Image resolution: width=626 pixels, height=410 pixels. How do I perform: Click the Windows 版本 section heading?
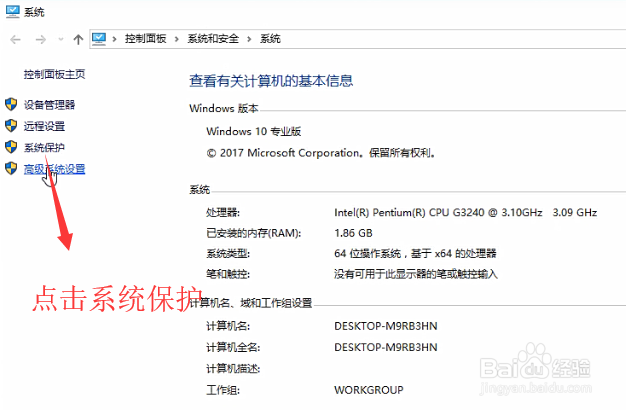coord(224,108)
